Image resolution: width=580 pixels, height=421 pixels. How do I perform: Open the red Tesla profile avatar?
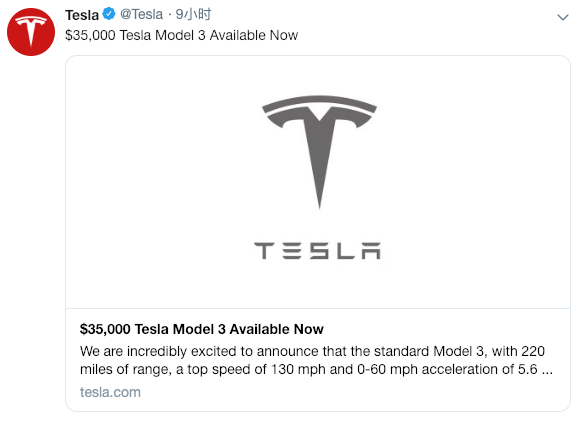[x=31, y=32]
